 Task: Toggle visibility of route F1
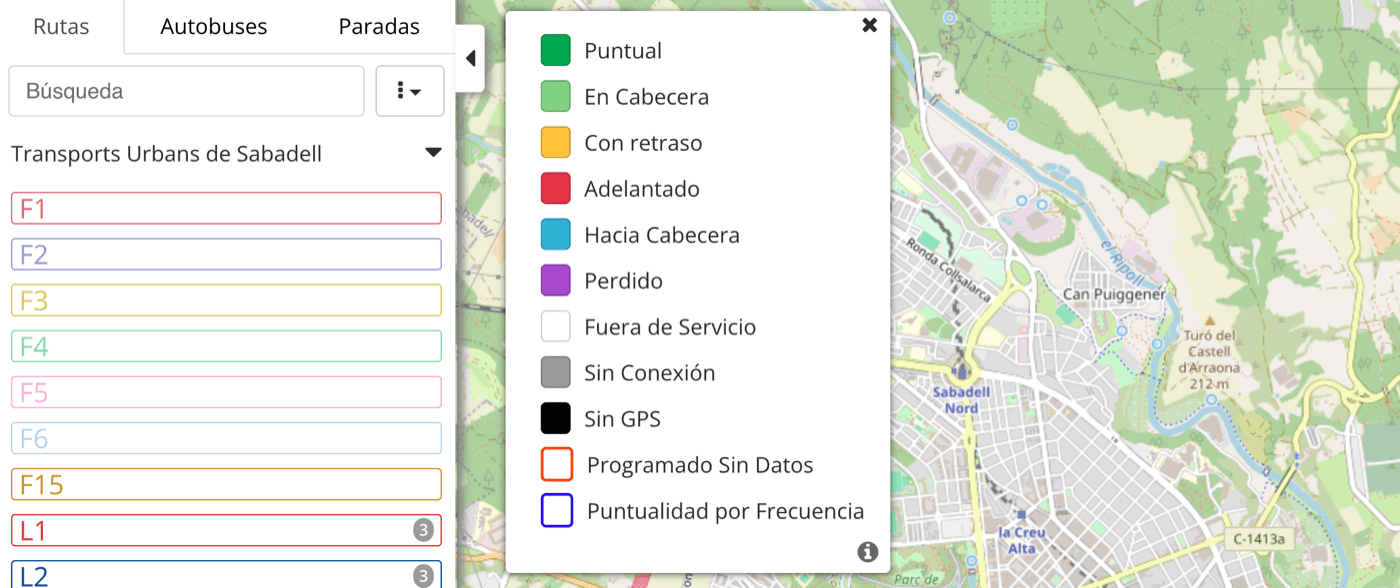coord(226,208)
